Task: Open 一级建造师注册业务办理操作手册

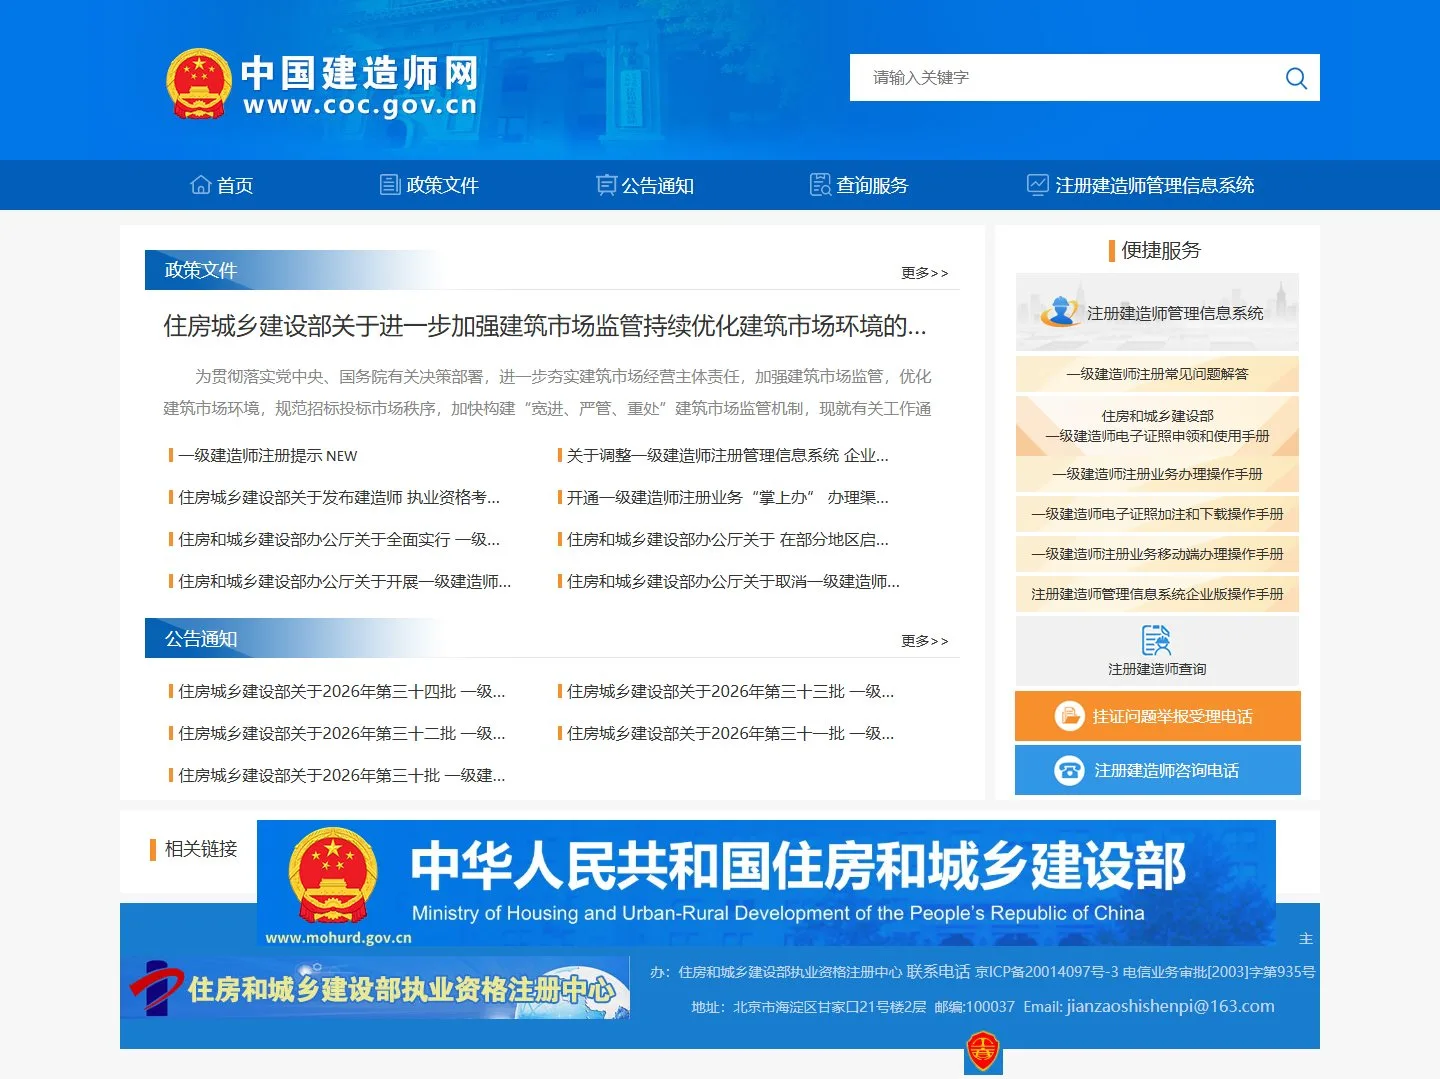Action: tap(1157, 474)
